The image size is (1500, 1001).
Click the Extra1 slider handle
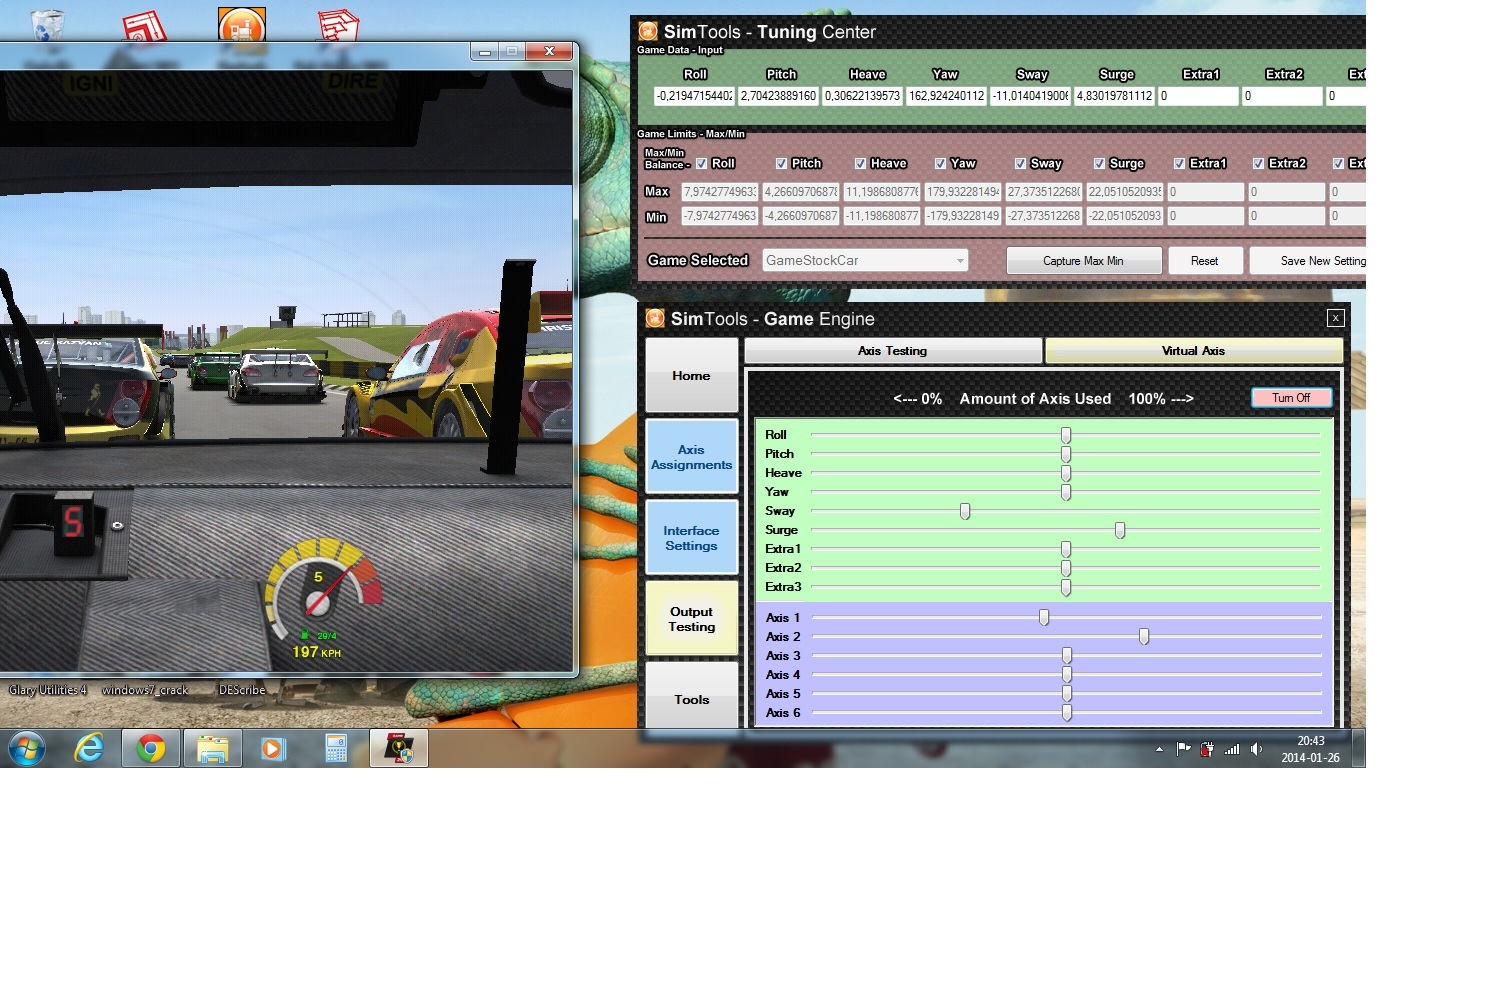[x=1066, y=549]
